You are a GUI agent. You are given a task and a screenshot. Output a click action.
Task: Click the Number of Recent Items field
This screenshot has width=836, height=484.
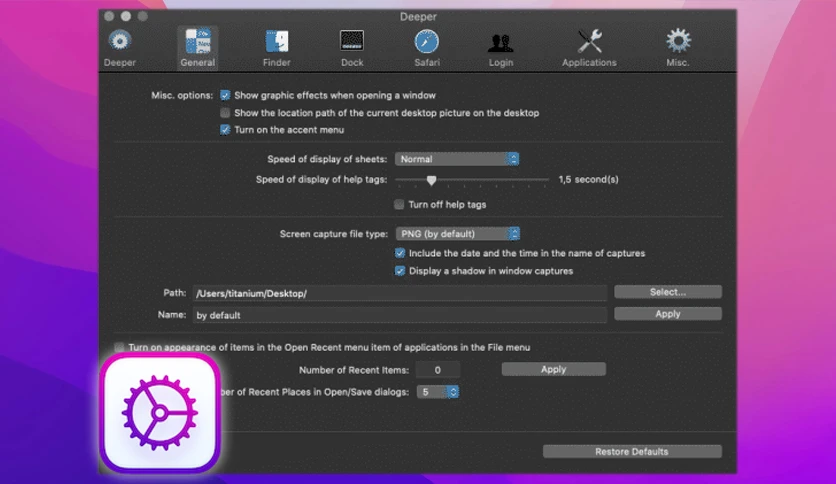click(x=438, y=370)
